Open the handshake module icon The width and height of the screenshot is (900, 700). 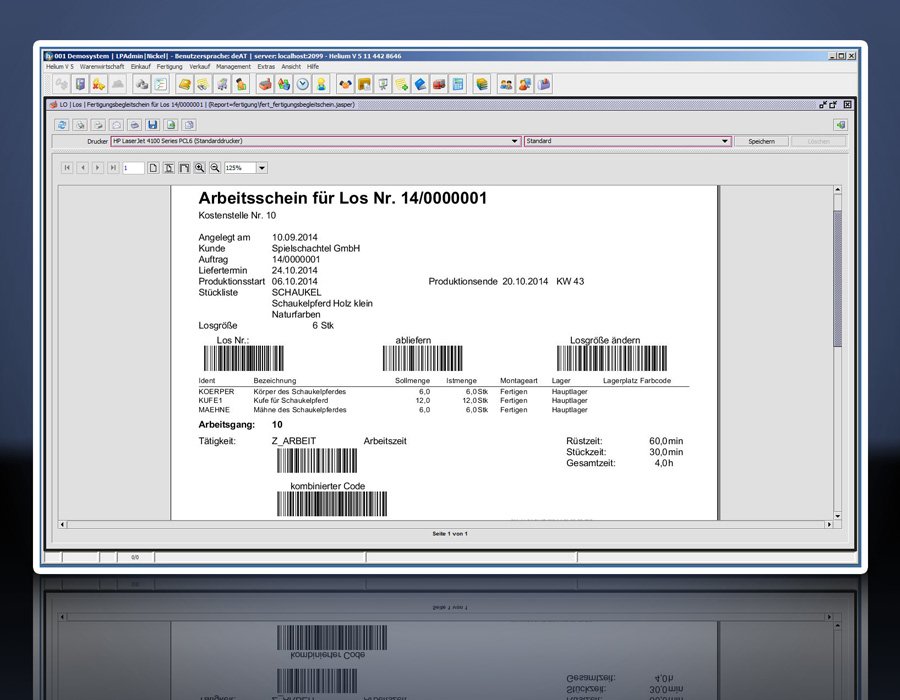345,84
